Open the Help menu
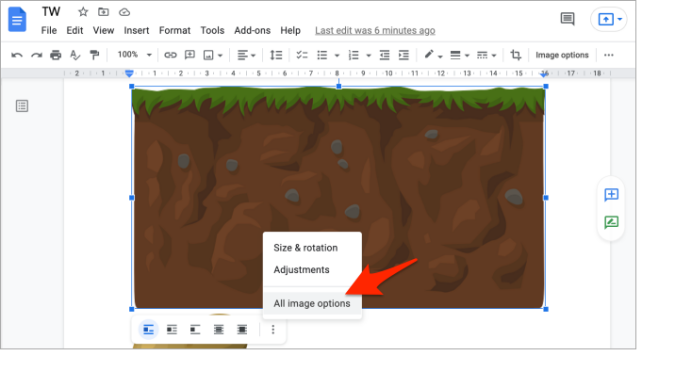The image size is (675, 388). click(x=290, y=31)
